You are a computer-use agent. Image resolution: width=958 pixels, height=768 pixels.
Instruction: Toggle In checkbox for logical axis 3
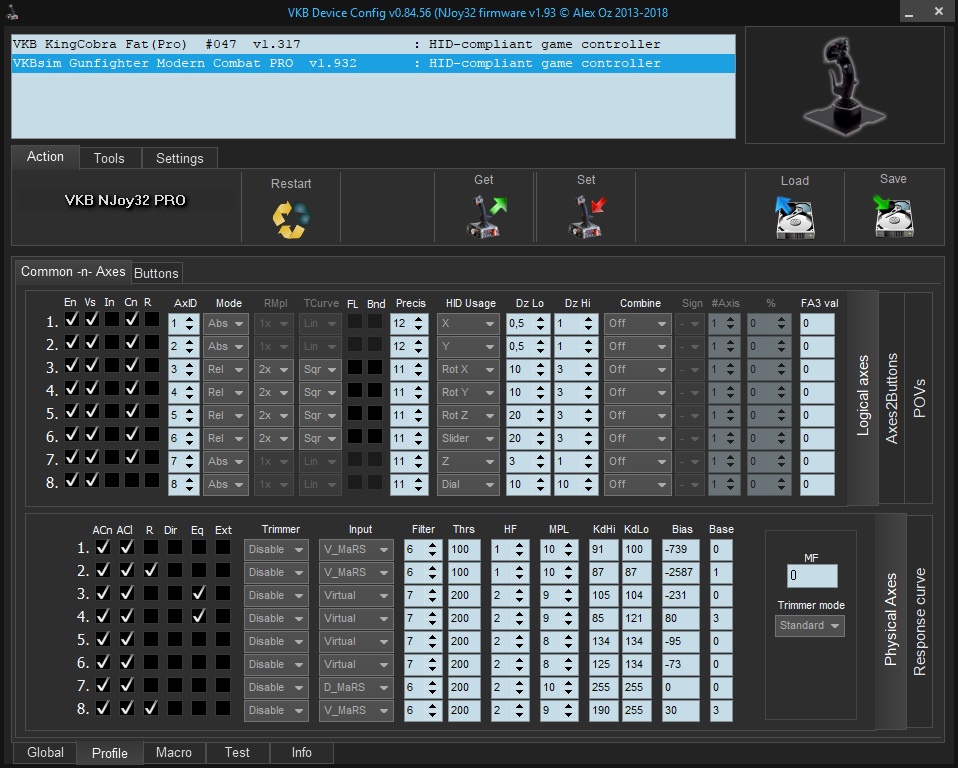point(110,366)
